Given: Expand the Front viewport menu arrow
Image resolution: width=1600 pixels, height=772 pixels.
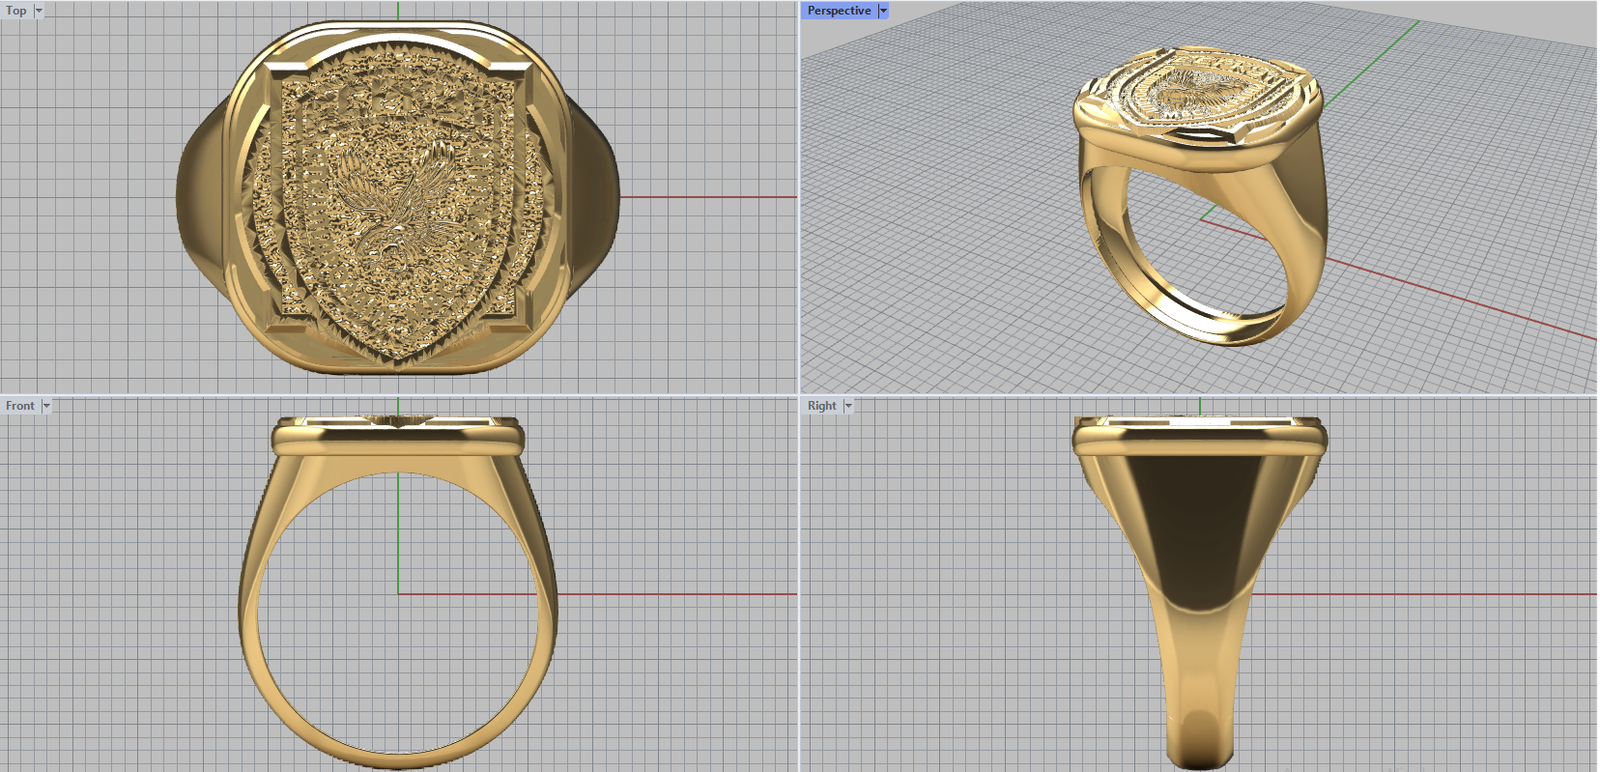Looking at the screenshot, I should 46,406.
